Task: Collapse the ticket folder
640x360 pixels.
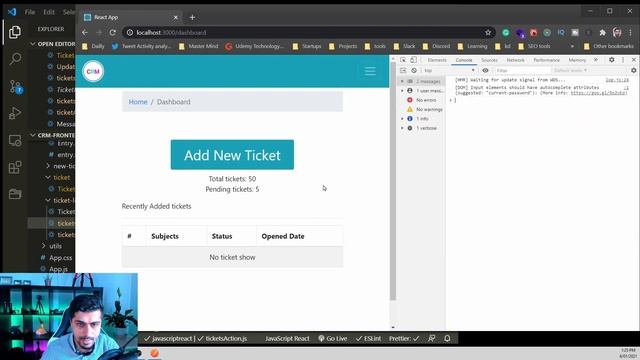Action: coord(57,178)
